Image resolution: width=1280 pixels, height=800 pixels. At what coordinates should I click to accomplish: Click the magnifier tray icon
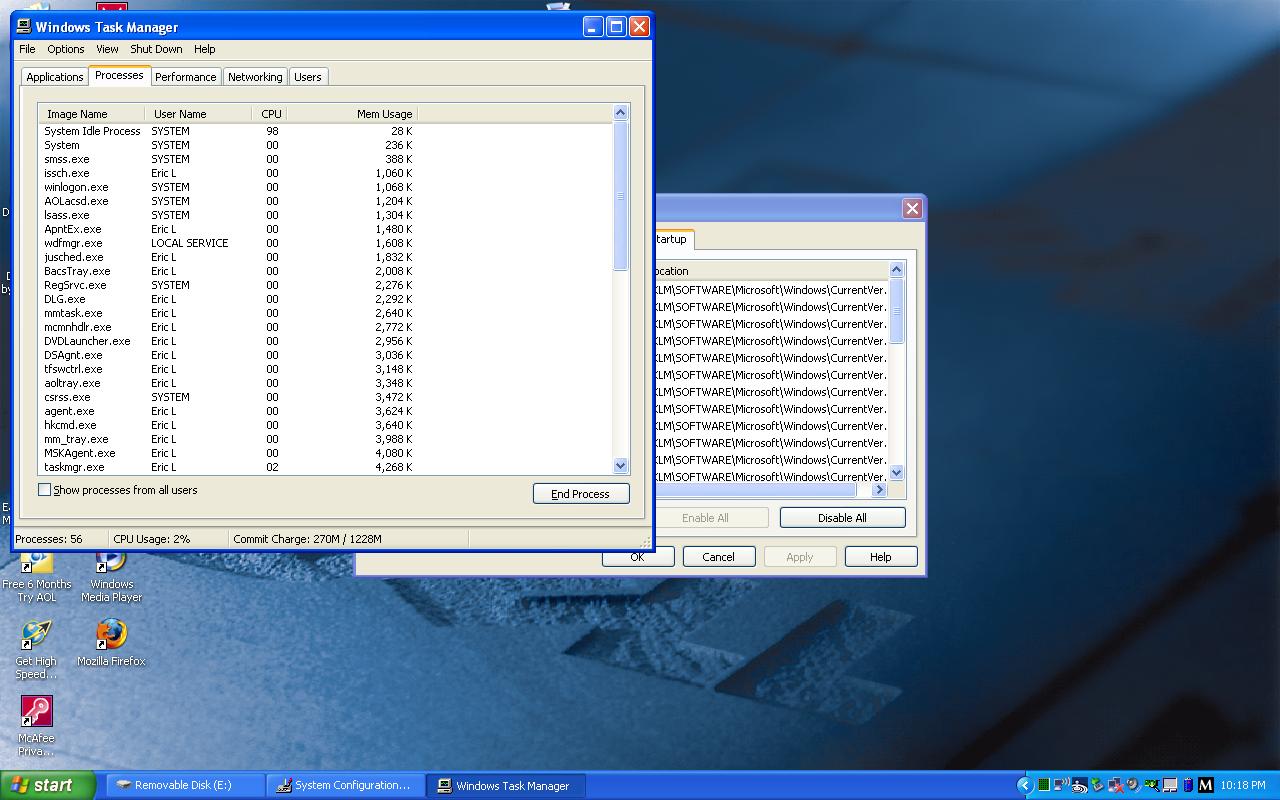tap(1152, 785)
